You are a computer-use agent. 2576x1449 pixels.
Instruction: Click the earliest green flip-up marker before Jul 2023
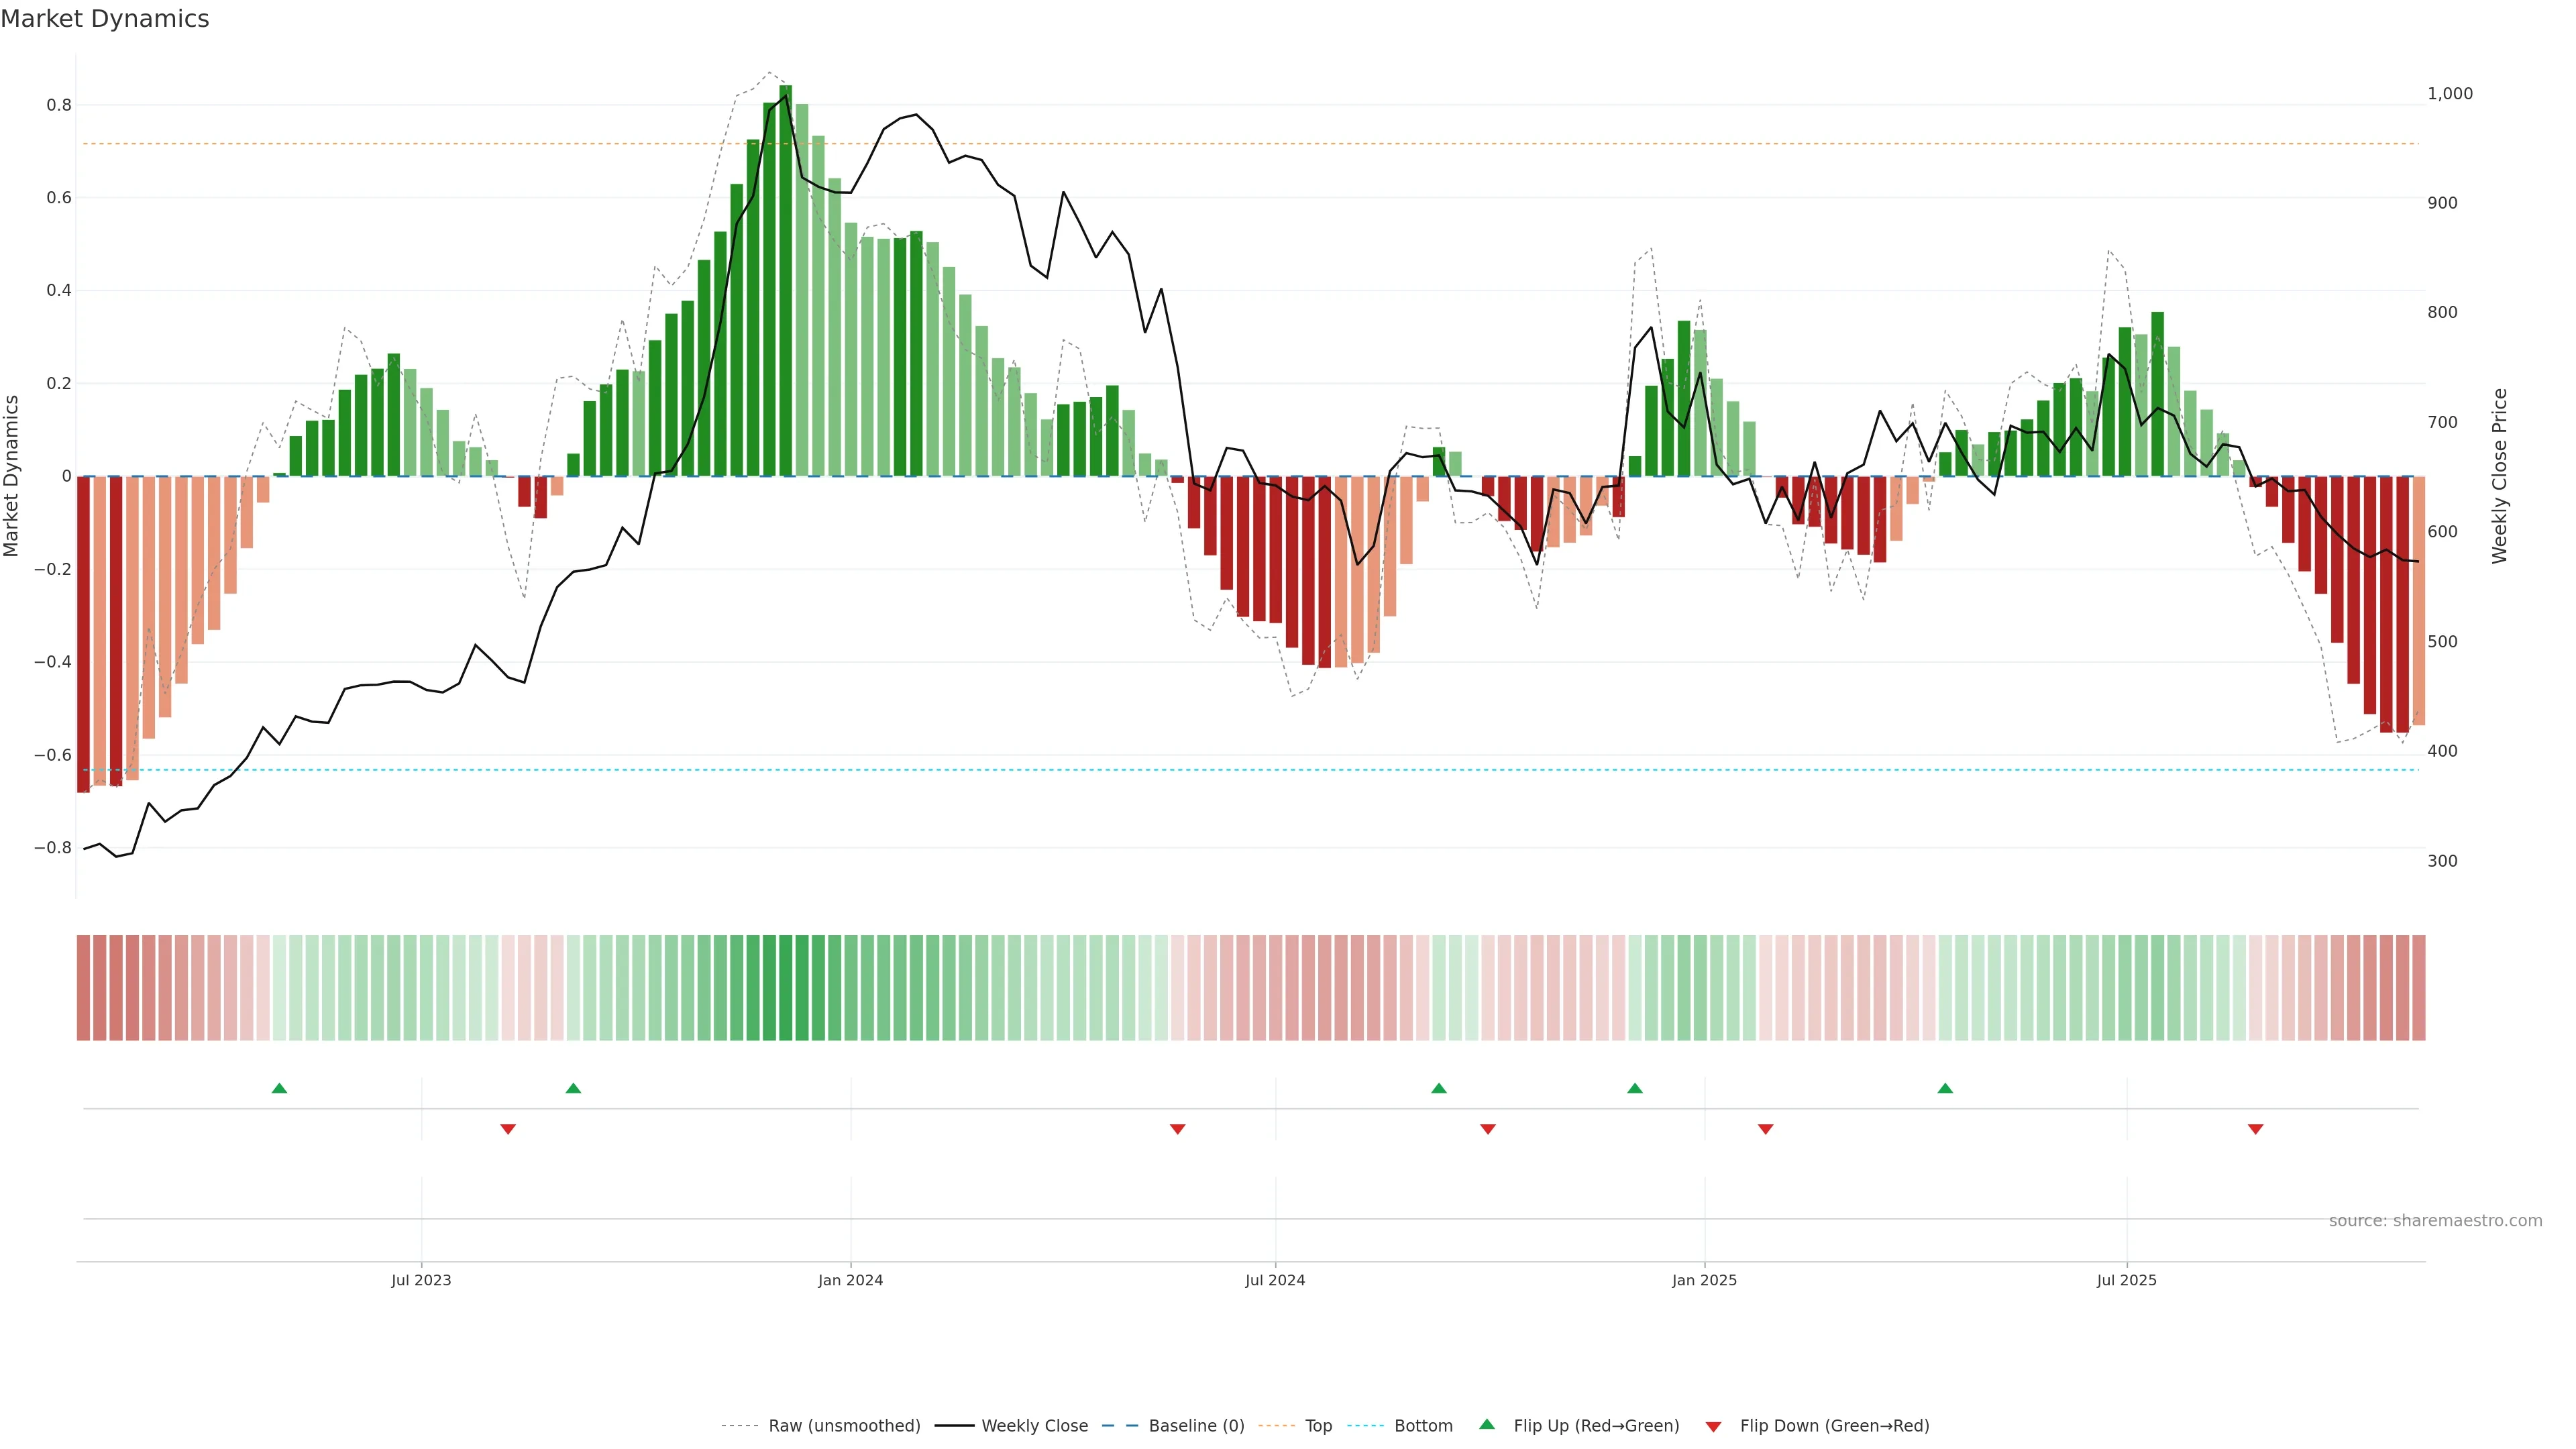(x=280, y=1088)
